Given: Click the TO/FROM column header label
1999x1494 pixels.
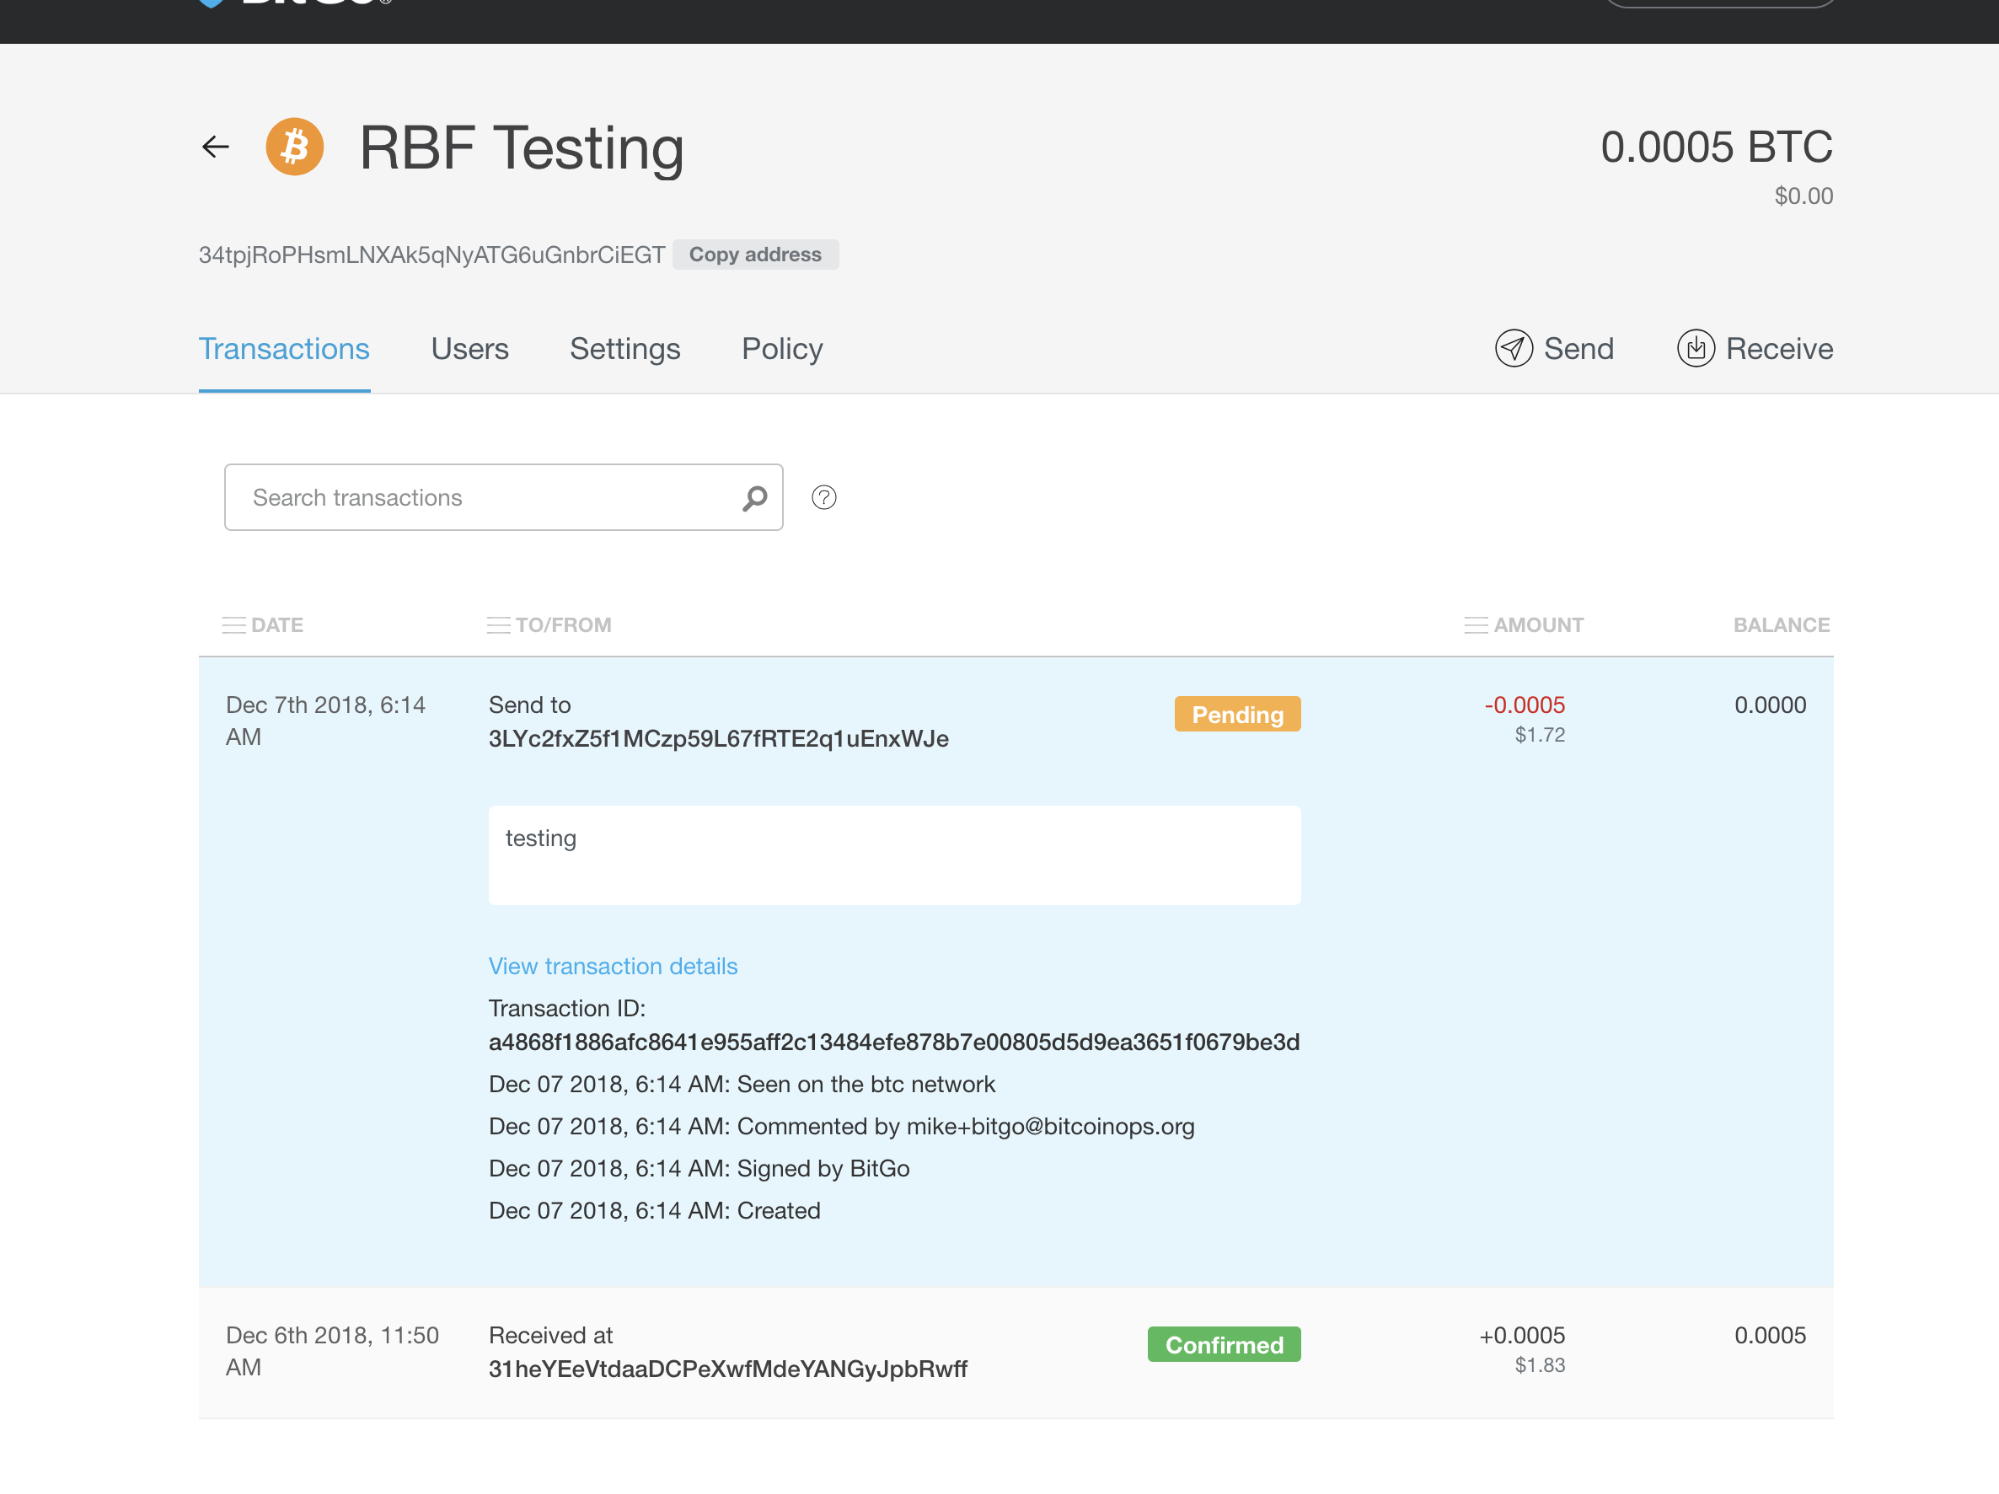Looking at the screenshot, I should pos(563,625).
